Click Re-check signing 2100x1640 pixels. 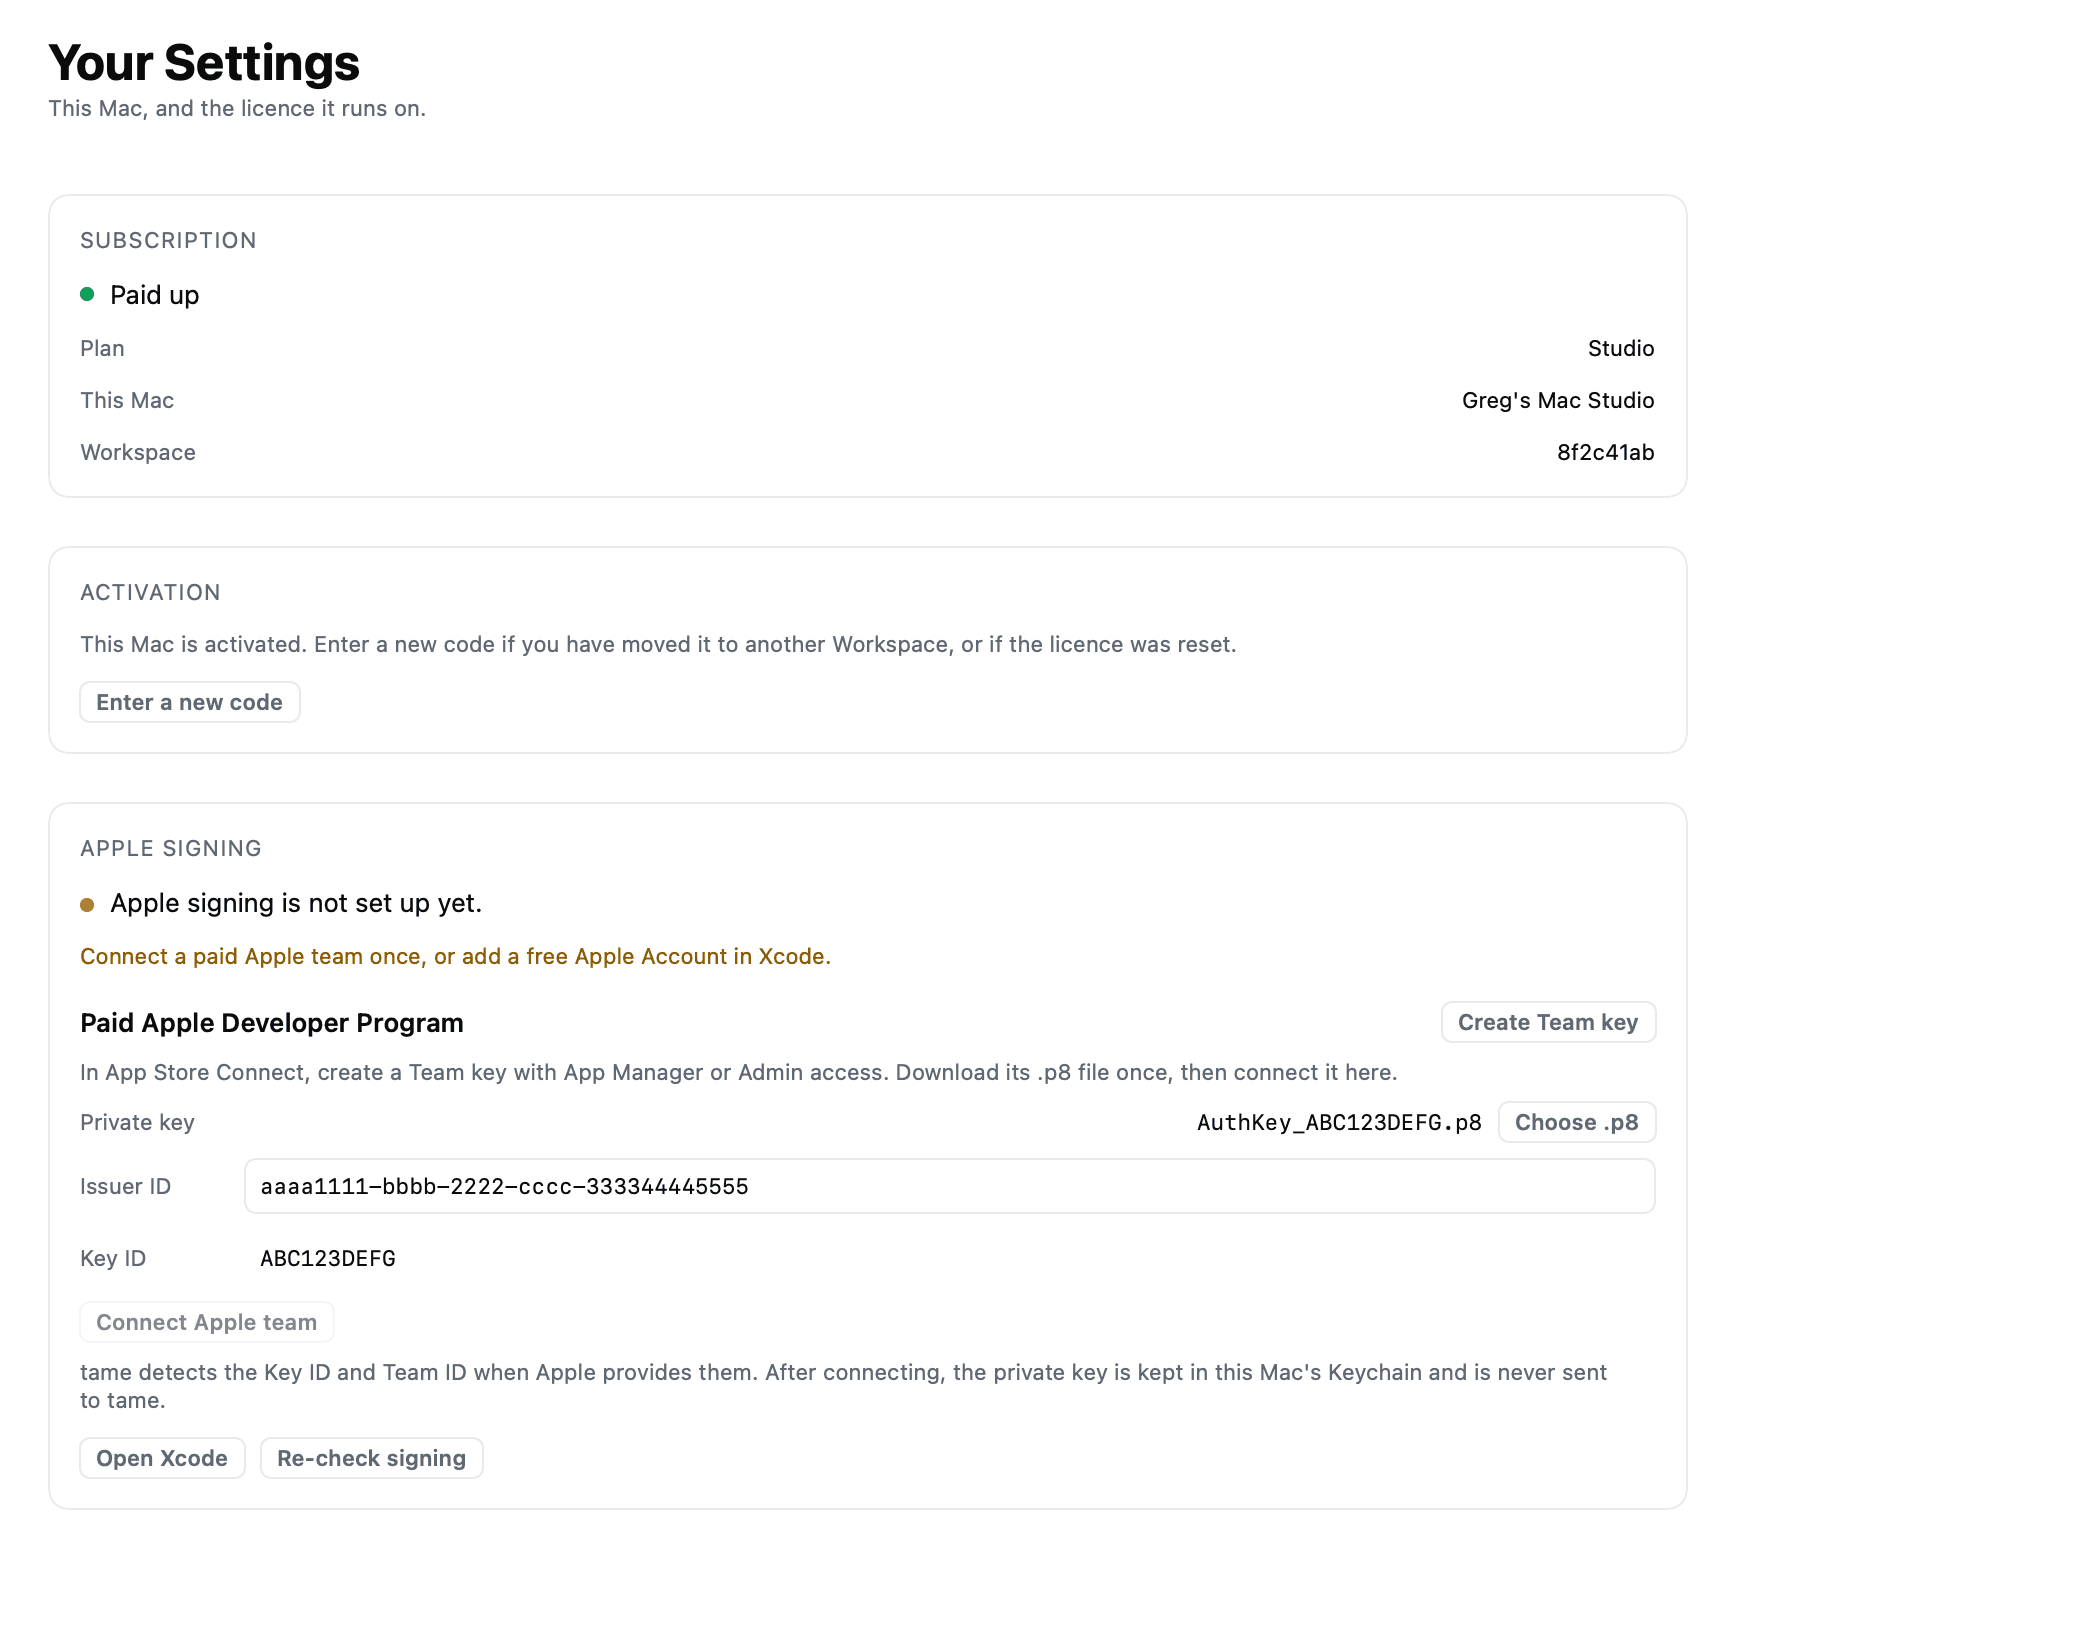[x=372, y=1458]
